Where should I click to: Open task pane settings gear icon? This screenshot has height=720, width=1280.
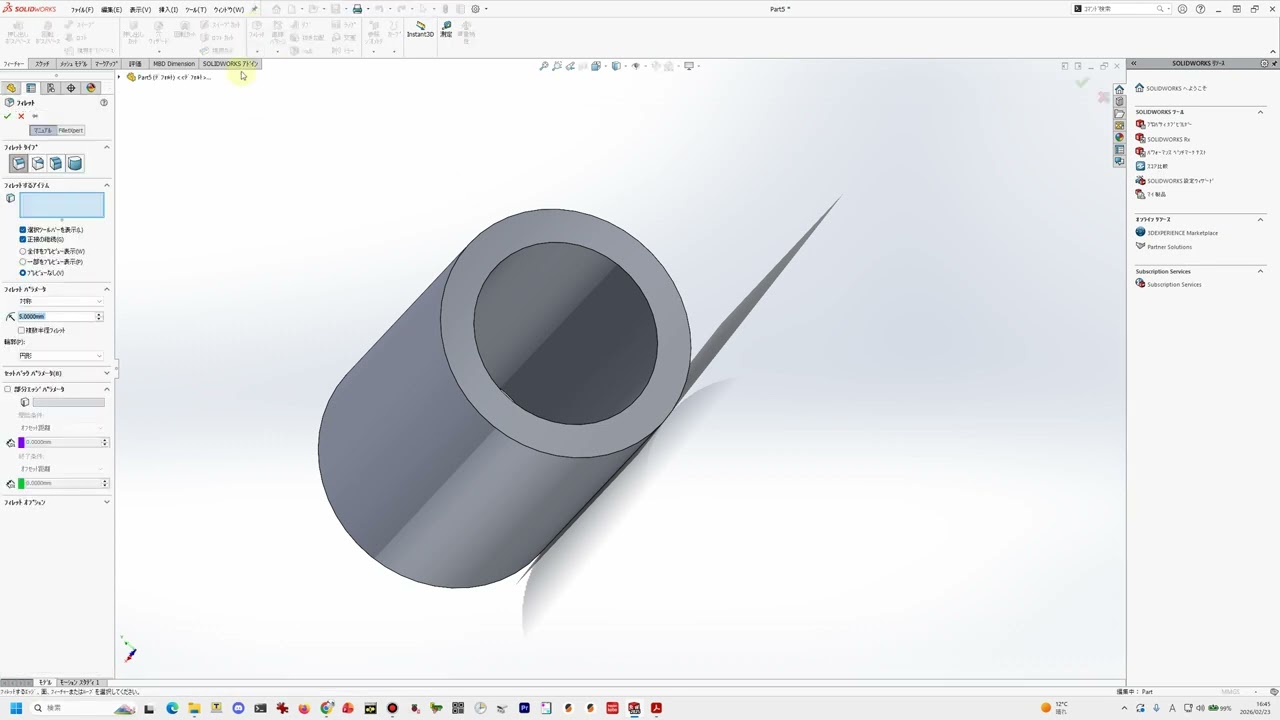click(1264, 63)
